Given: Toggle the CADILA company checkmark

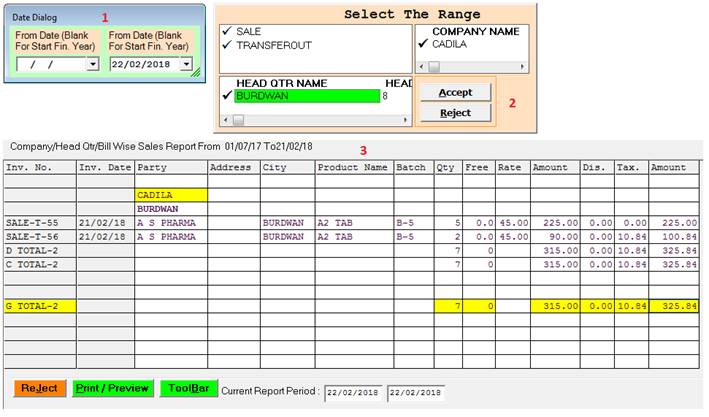Looking at the screenshot, I should pos(423,45).
